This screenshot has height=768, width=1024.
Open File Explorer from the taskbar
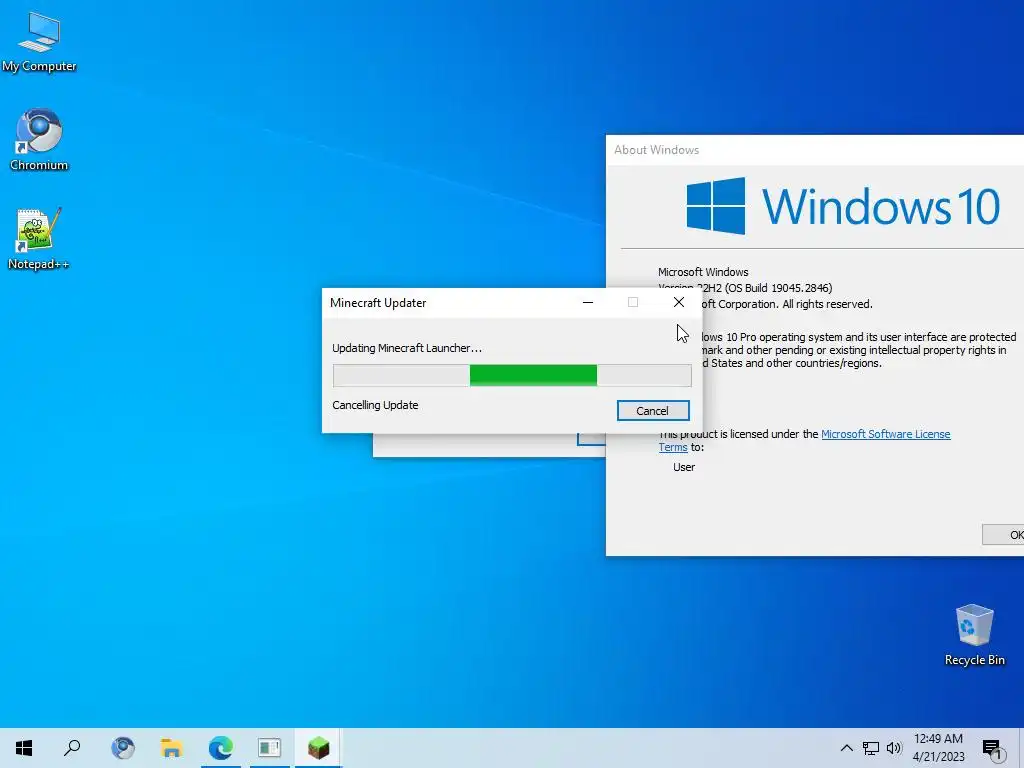pos(172,748)
